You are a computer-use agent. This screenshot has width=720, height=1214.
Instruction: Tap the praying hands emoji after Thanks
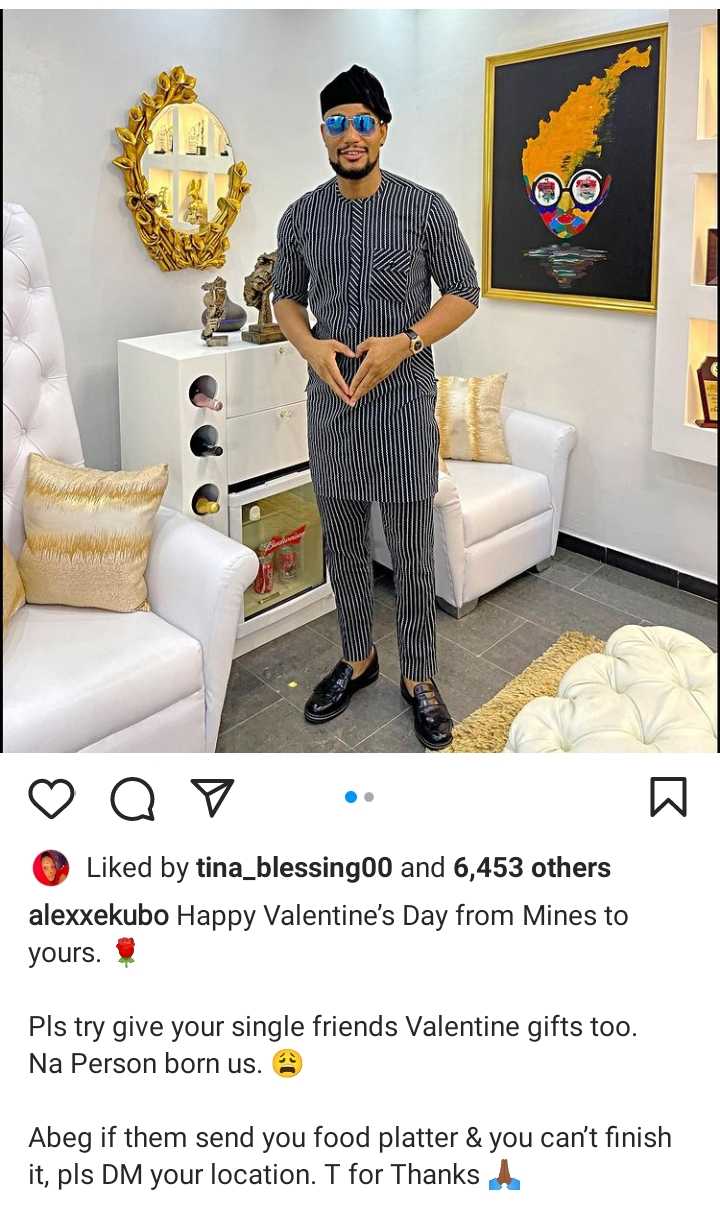click(x=504, y=1175)
